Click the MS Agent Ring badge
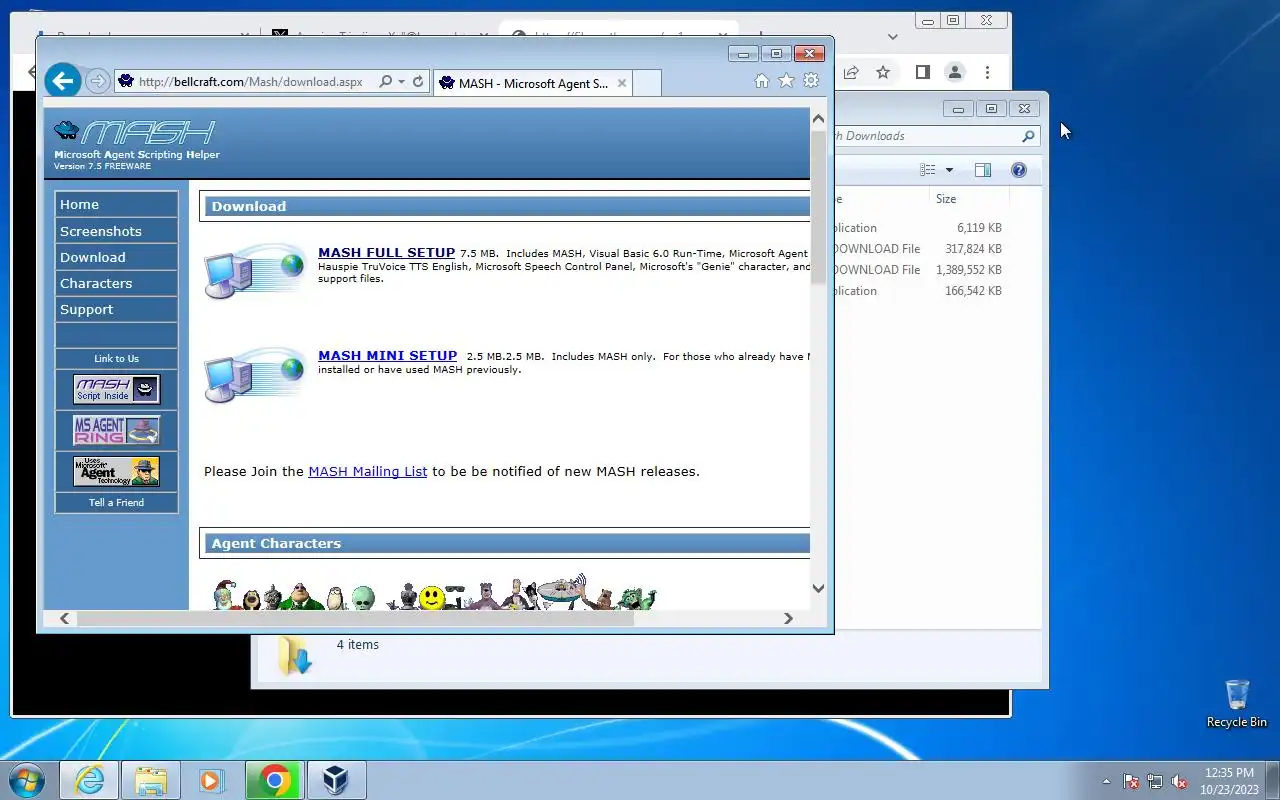This screenshot has height=800, width=1280. (116, 430)
